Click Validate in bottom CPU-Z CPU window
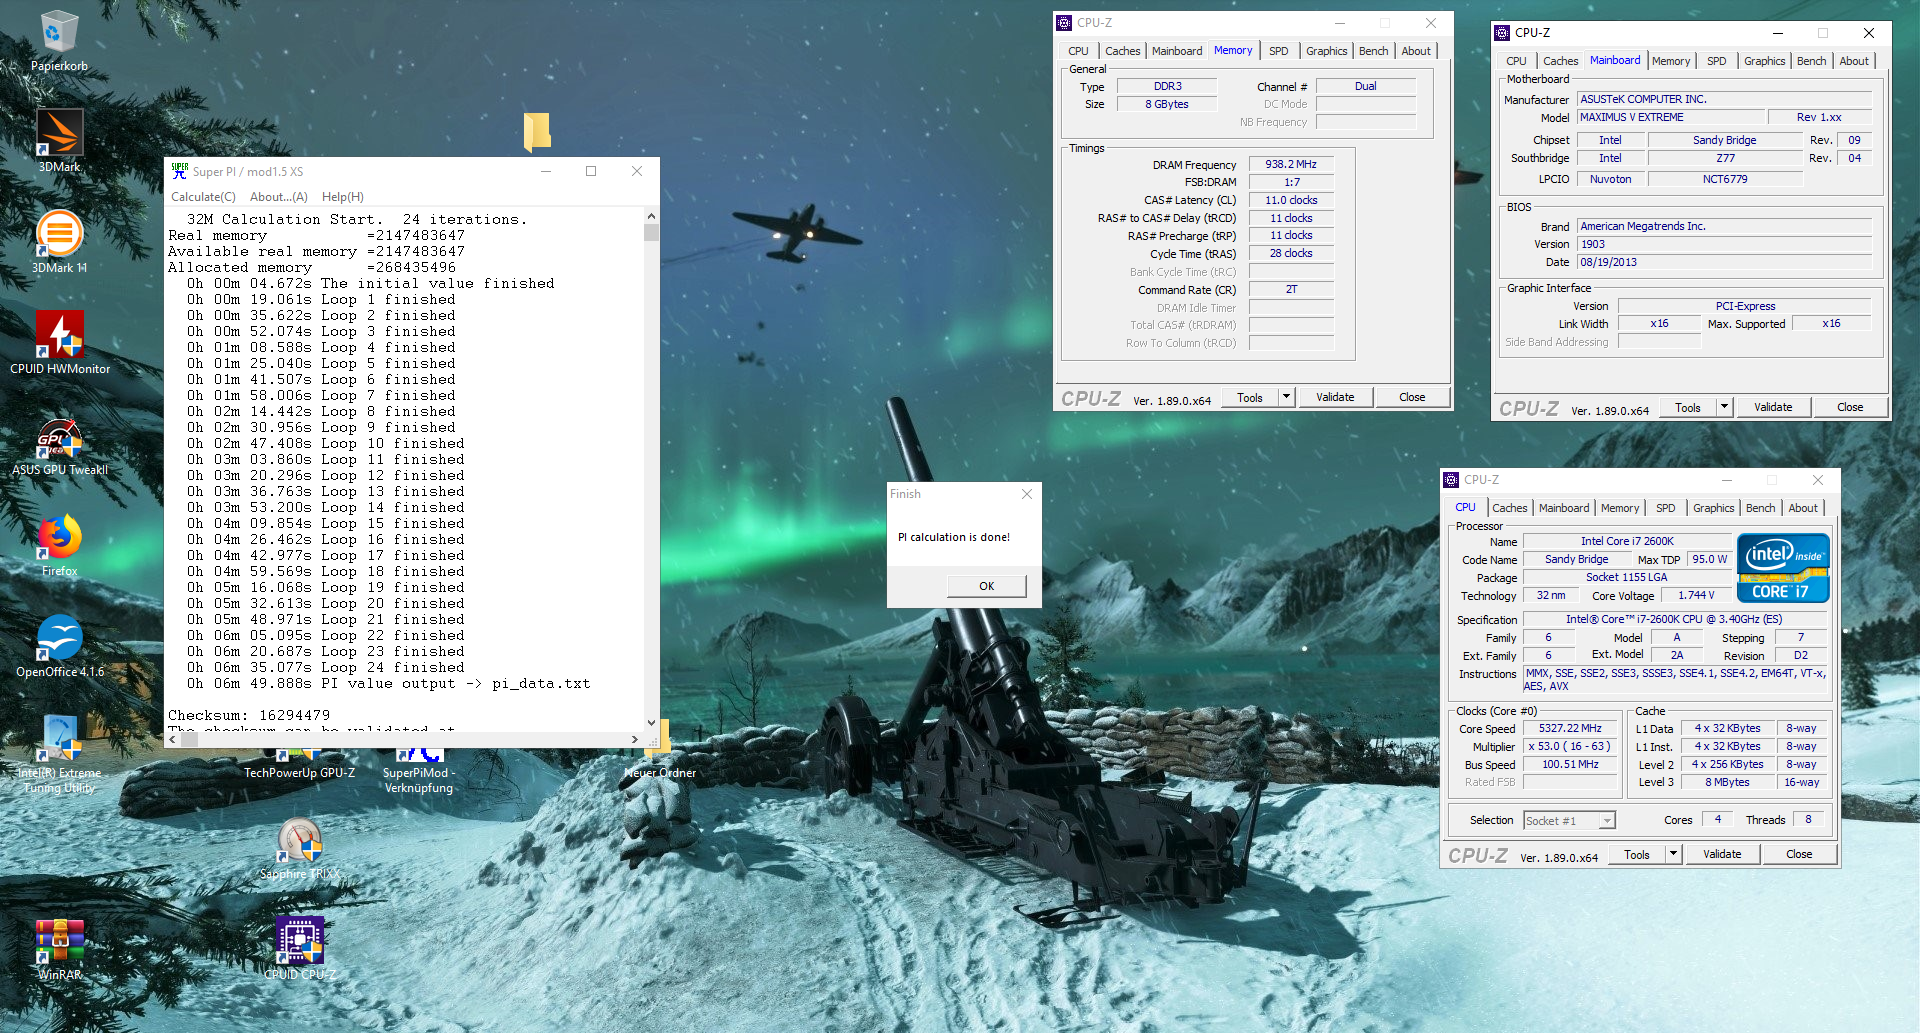The image size is (1920, 1033). tap(1722, 854)
